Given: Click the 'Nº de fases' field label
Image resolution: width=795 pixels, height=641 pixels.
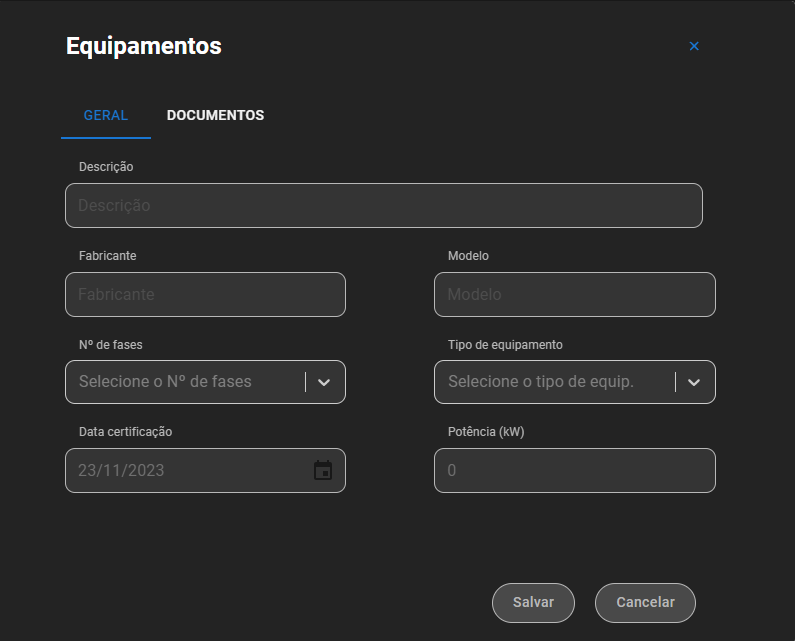Looking at the screenshot, I should coord(110,344).
